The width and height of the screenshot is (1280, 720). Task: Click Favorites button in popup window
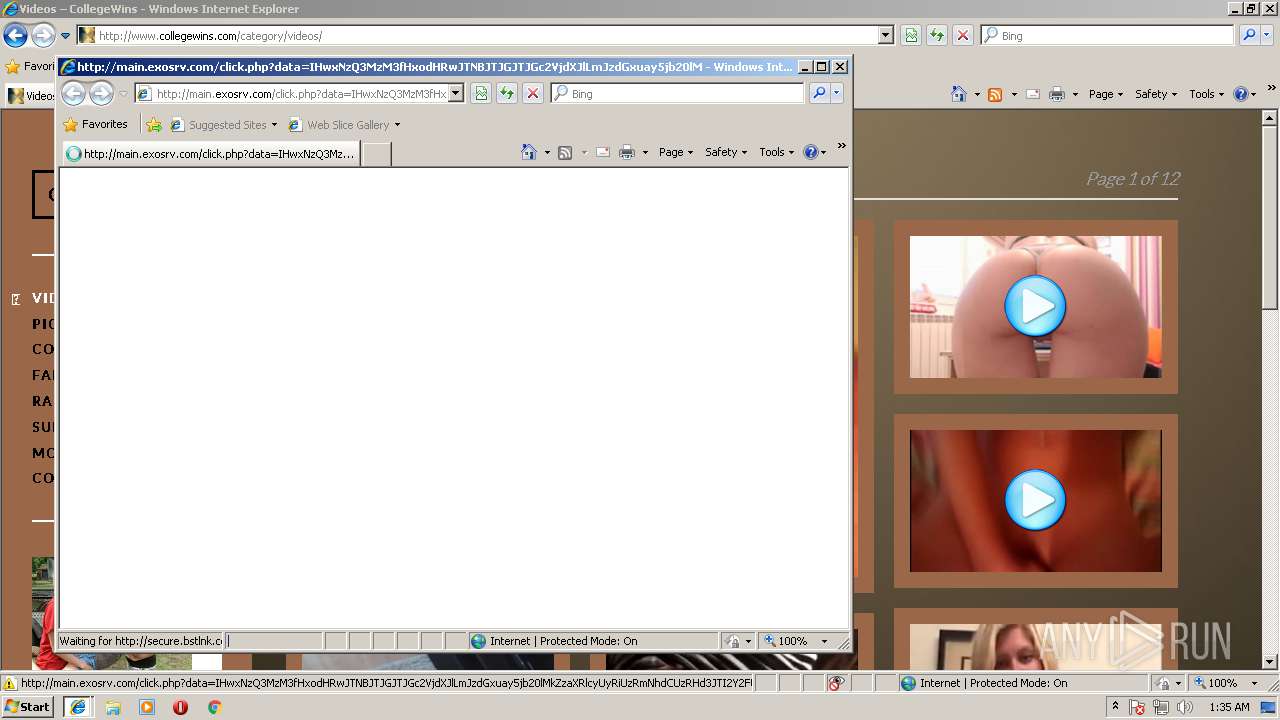[x=95, y=125]
